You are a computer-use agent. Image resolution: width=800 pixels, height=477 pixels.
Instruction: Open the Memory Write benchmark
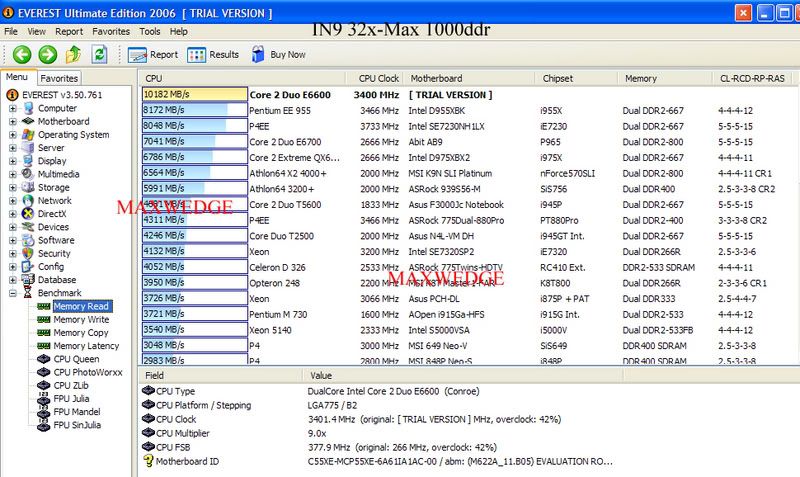[x=81, y=320]
